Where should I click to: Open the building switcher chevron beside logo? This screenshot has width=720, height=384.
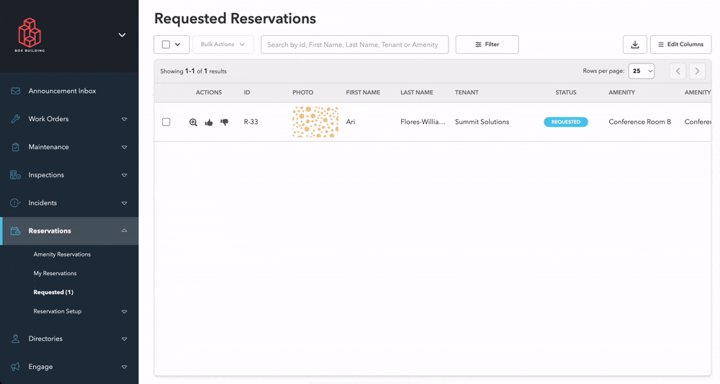(x=122, y=35)
